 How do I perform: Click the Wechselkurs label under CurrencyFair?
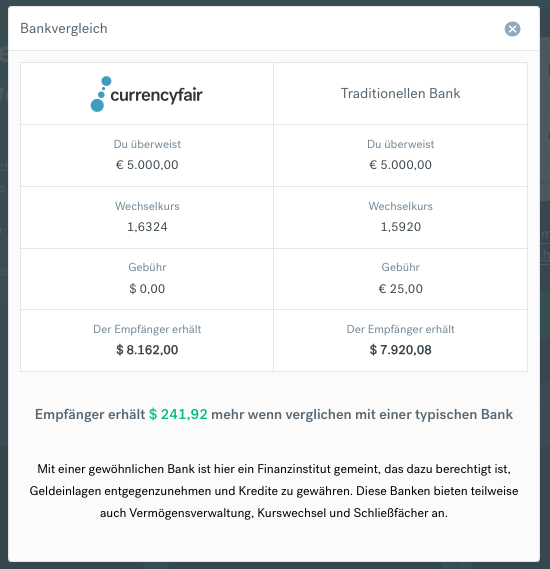tap(147, 206)
